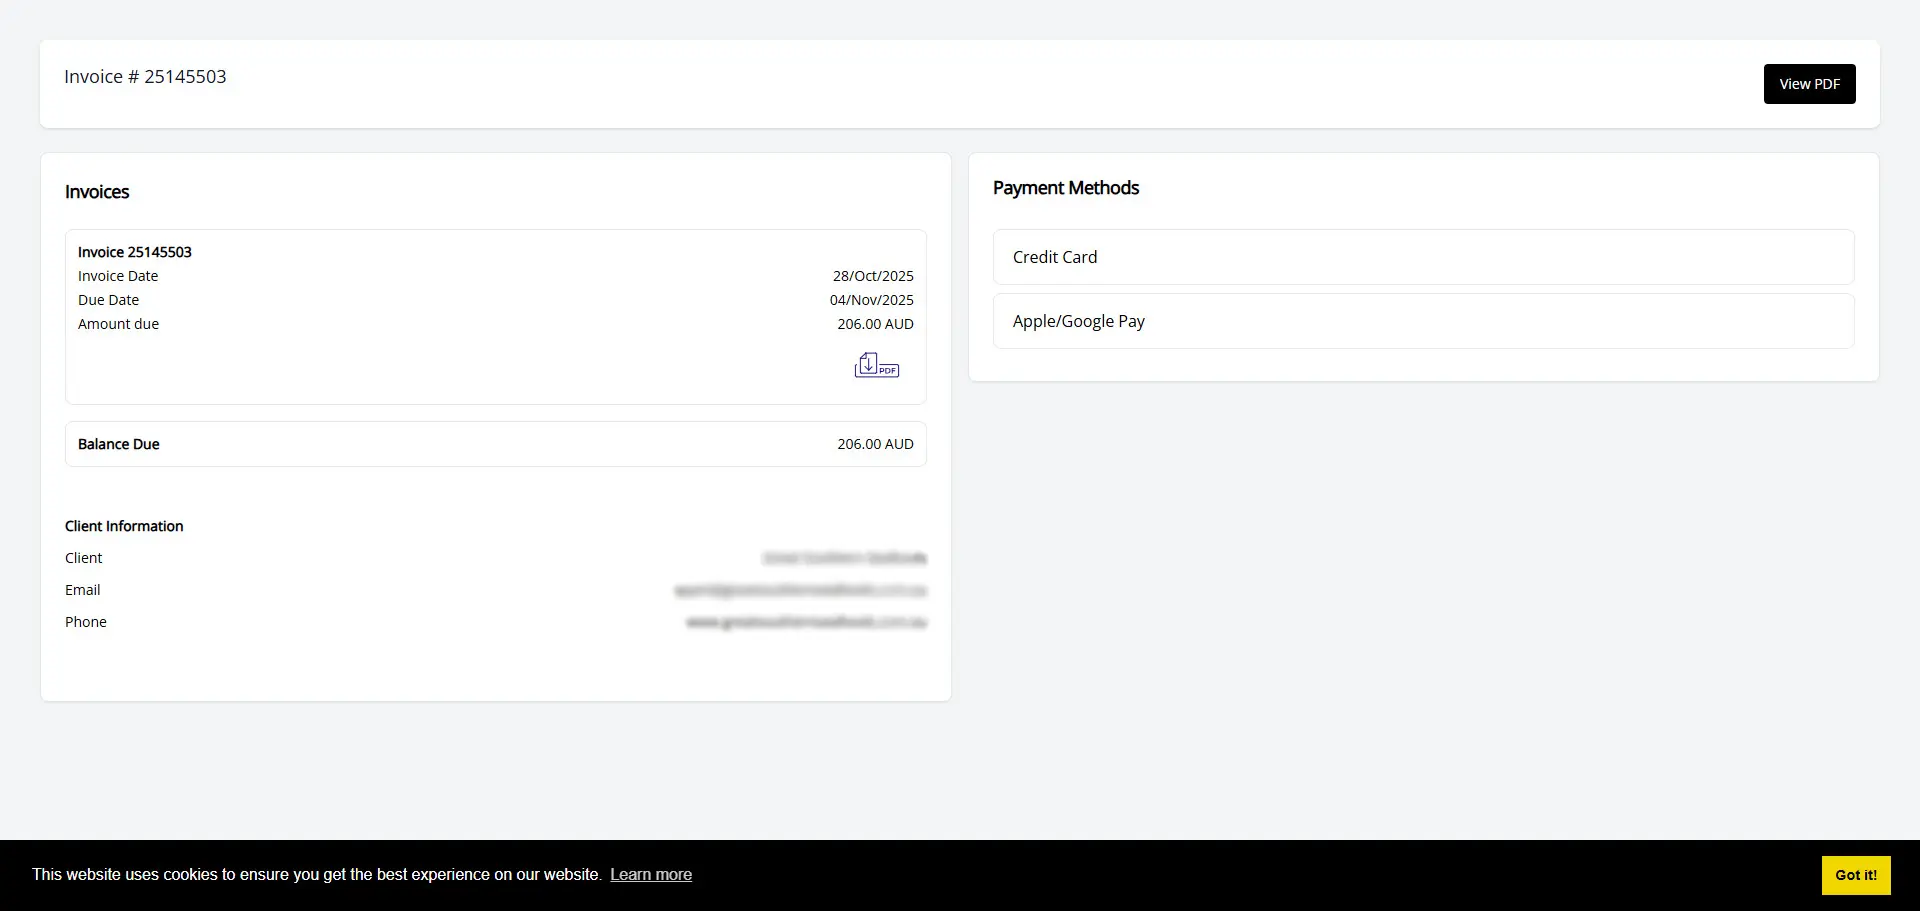Click the blurred email address value
Viewport: 1920px width, 911px height.
(x=800, y=590)
